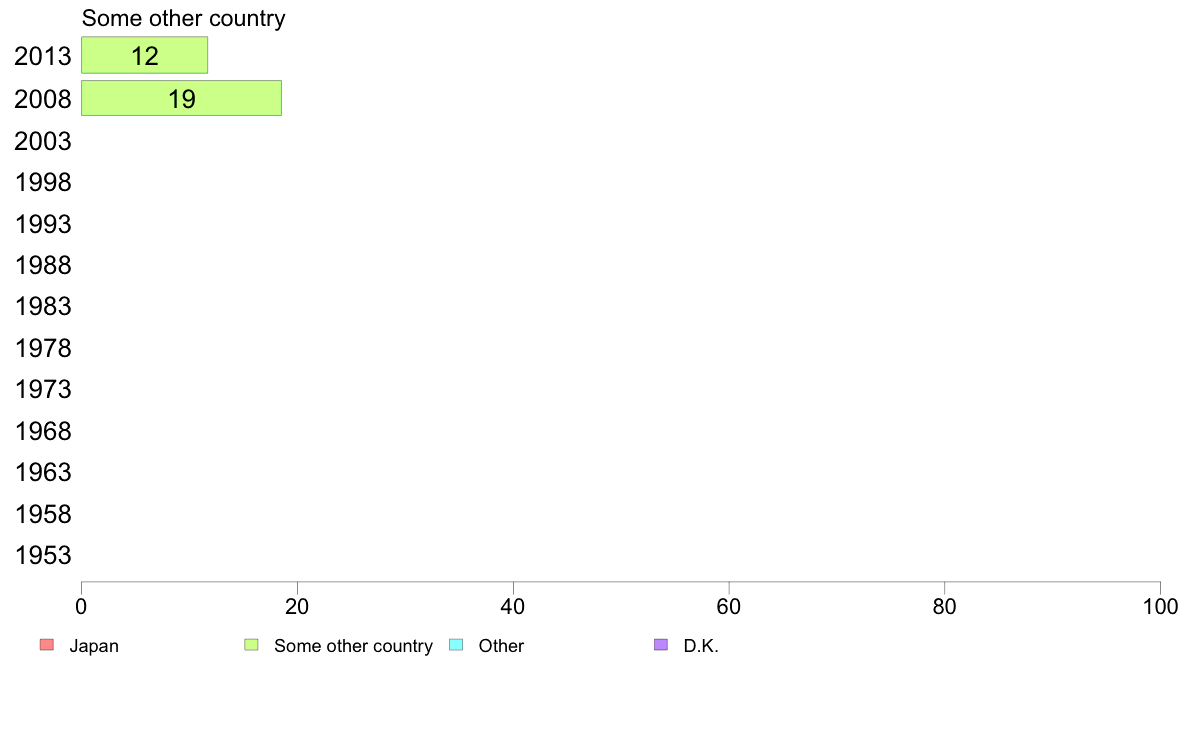
Task: Click the cyan Other legend swatch
Action: pos(456,645)
